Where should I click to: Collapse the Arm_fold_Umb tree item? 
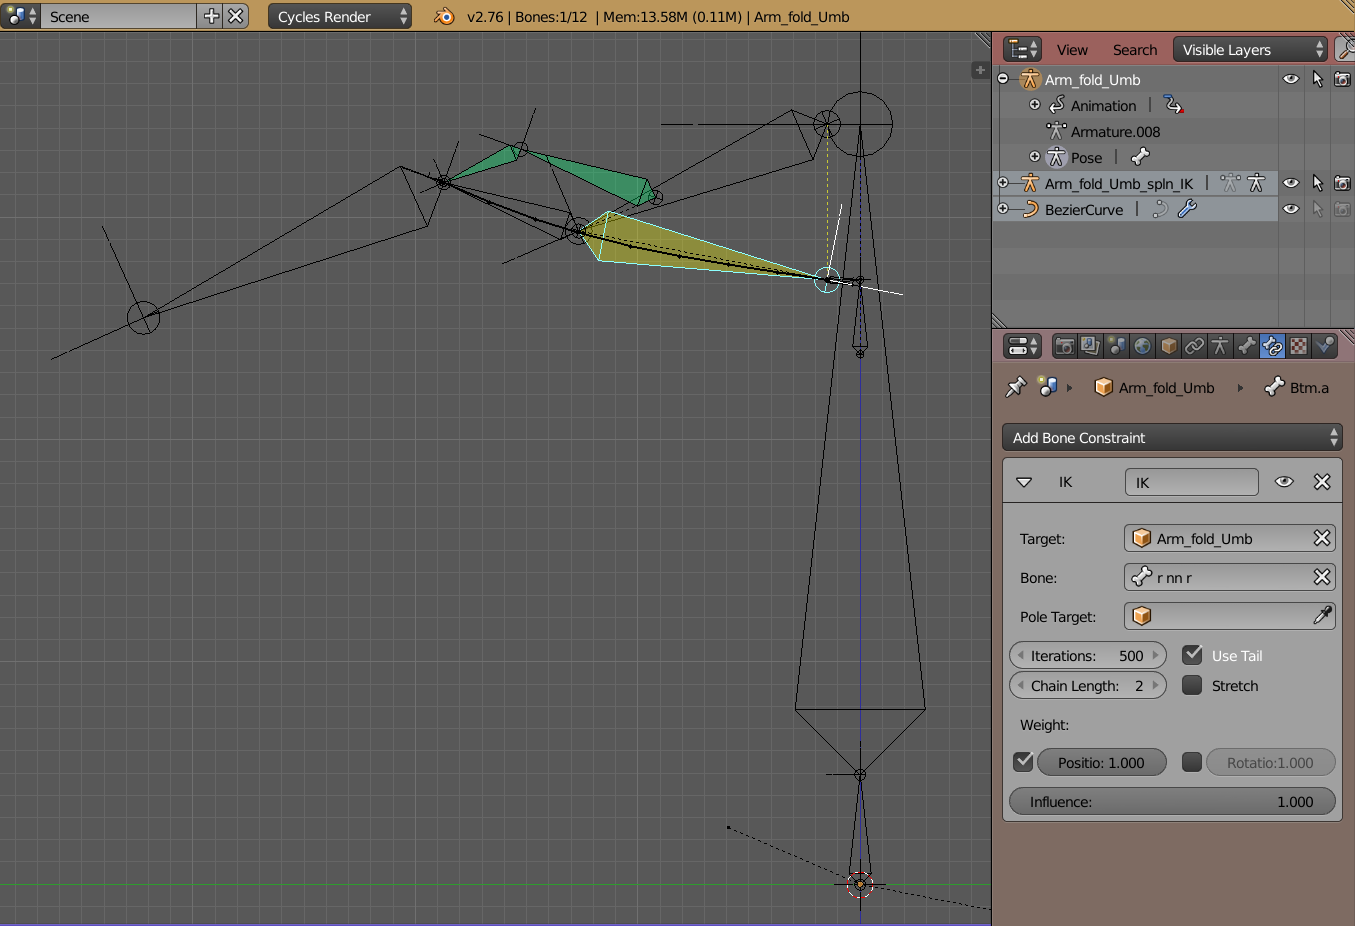click(1003, 79)
